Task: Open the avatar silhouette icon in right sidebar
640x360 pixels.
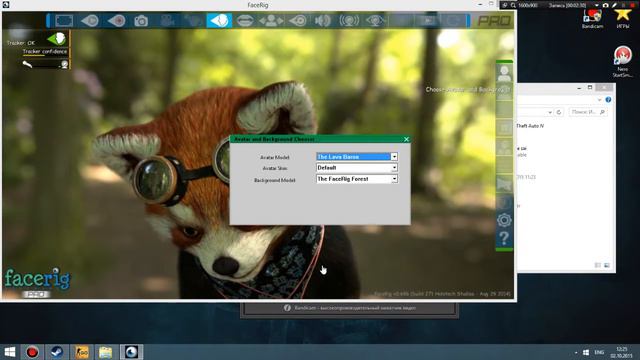Action: pos(504,73)
